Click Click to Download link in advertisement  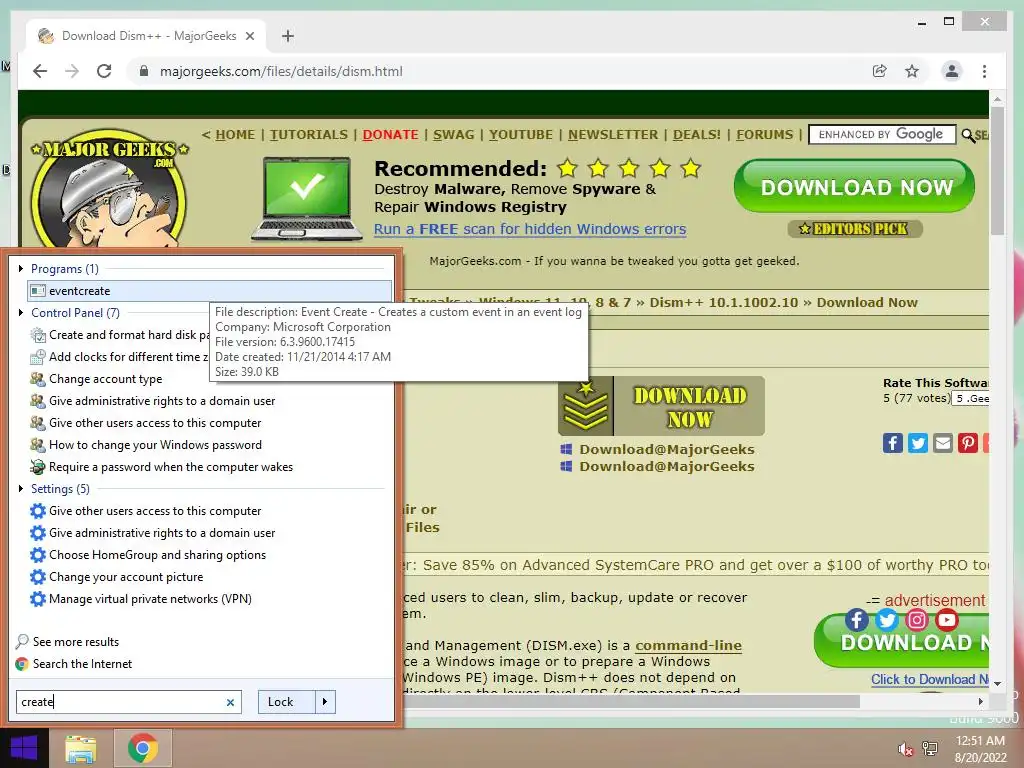click(x=929, y=679)
